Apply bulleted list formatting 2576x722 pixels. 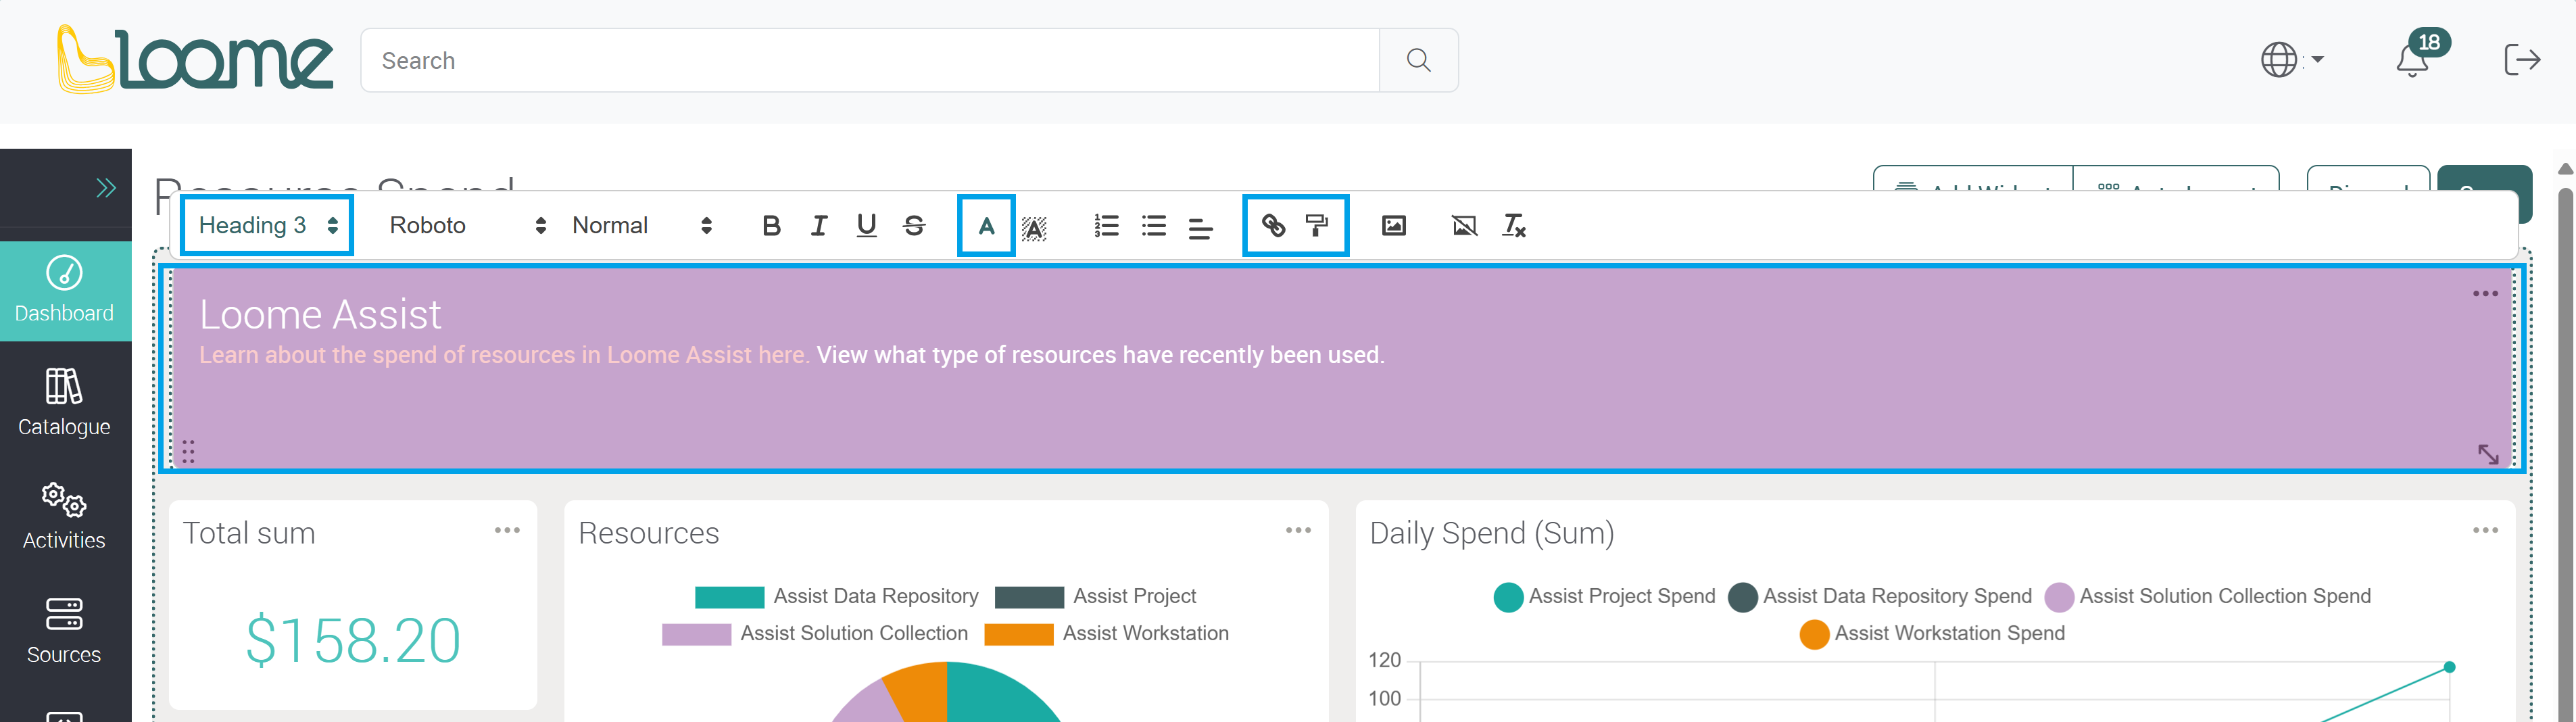click(1154, 226)
